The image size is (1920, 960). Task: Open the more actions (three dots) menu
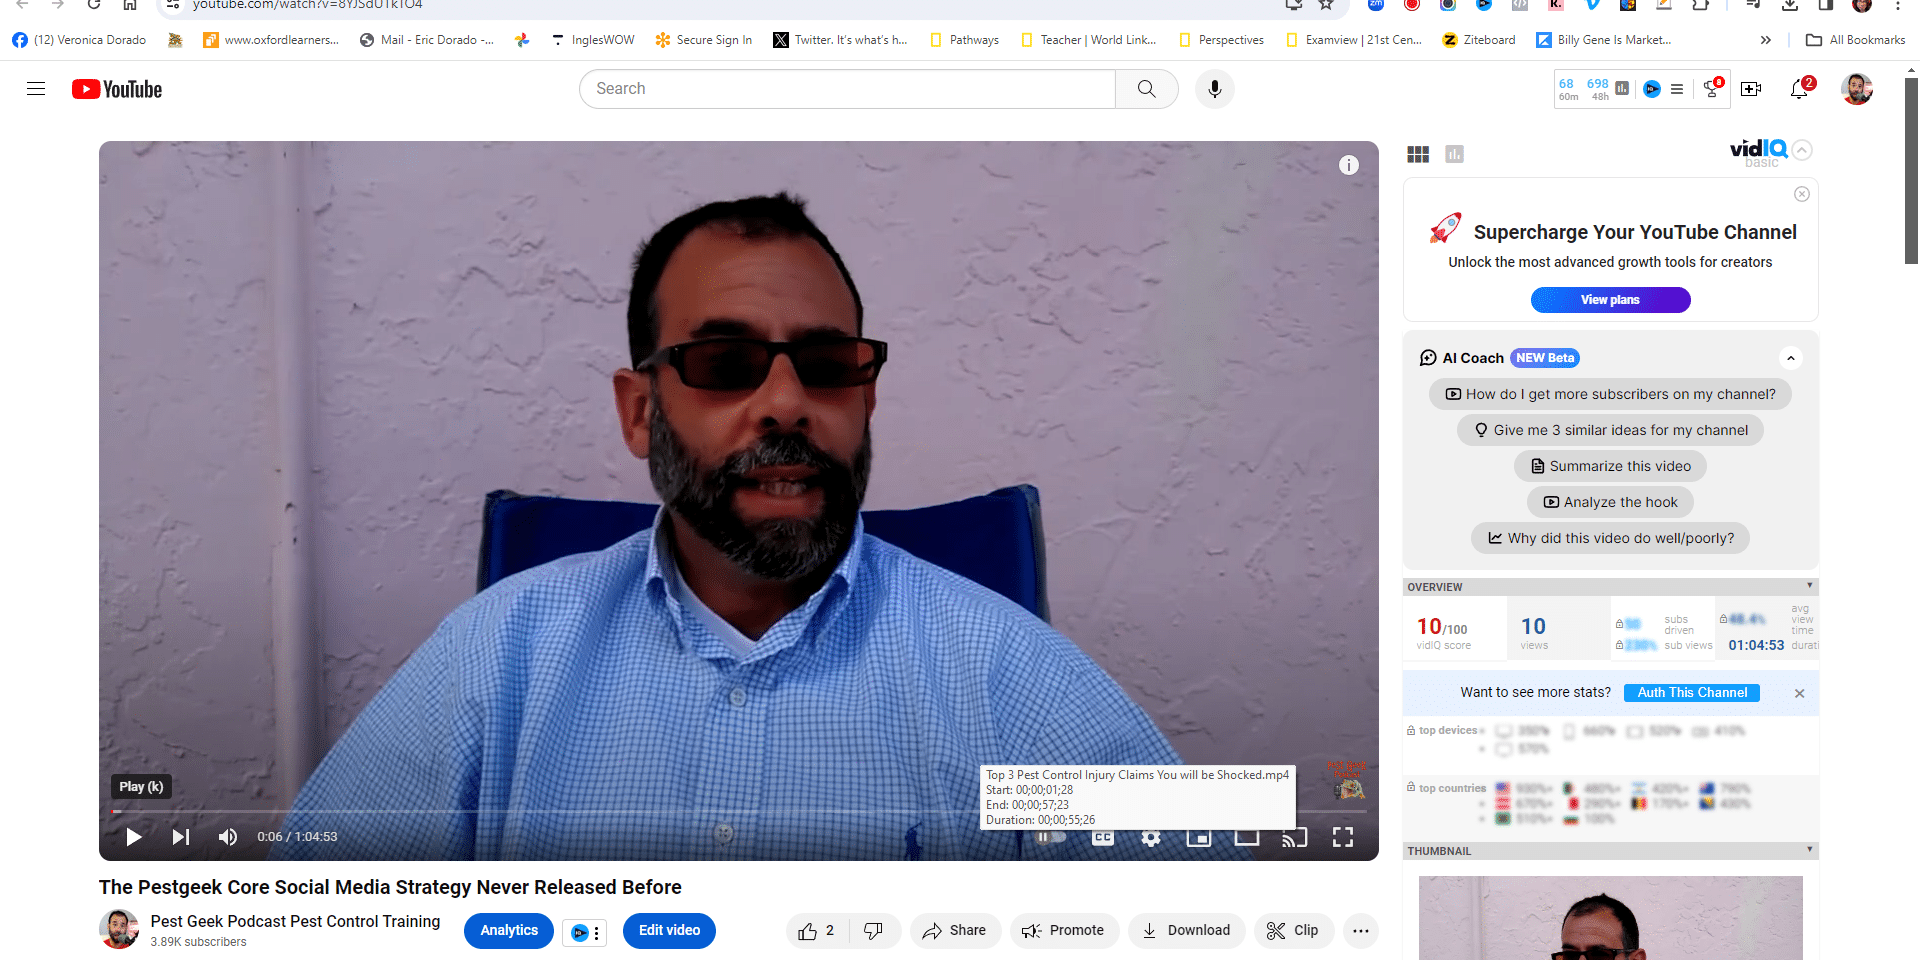(1360, 931)
